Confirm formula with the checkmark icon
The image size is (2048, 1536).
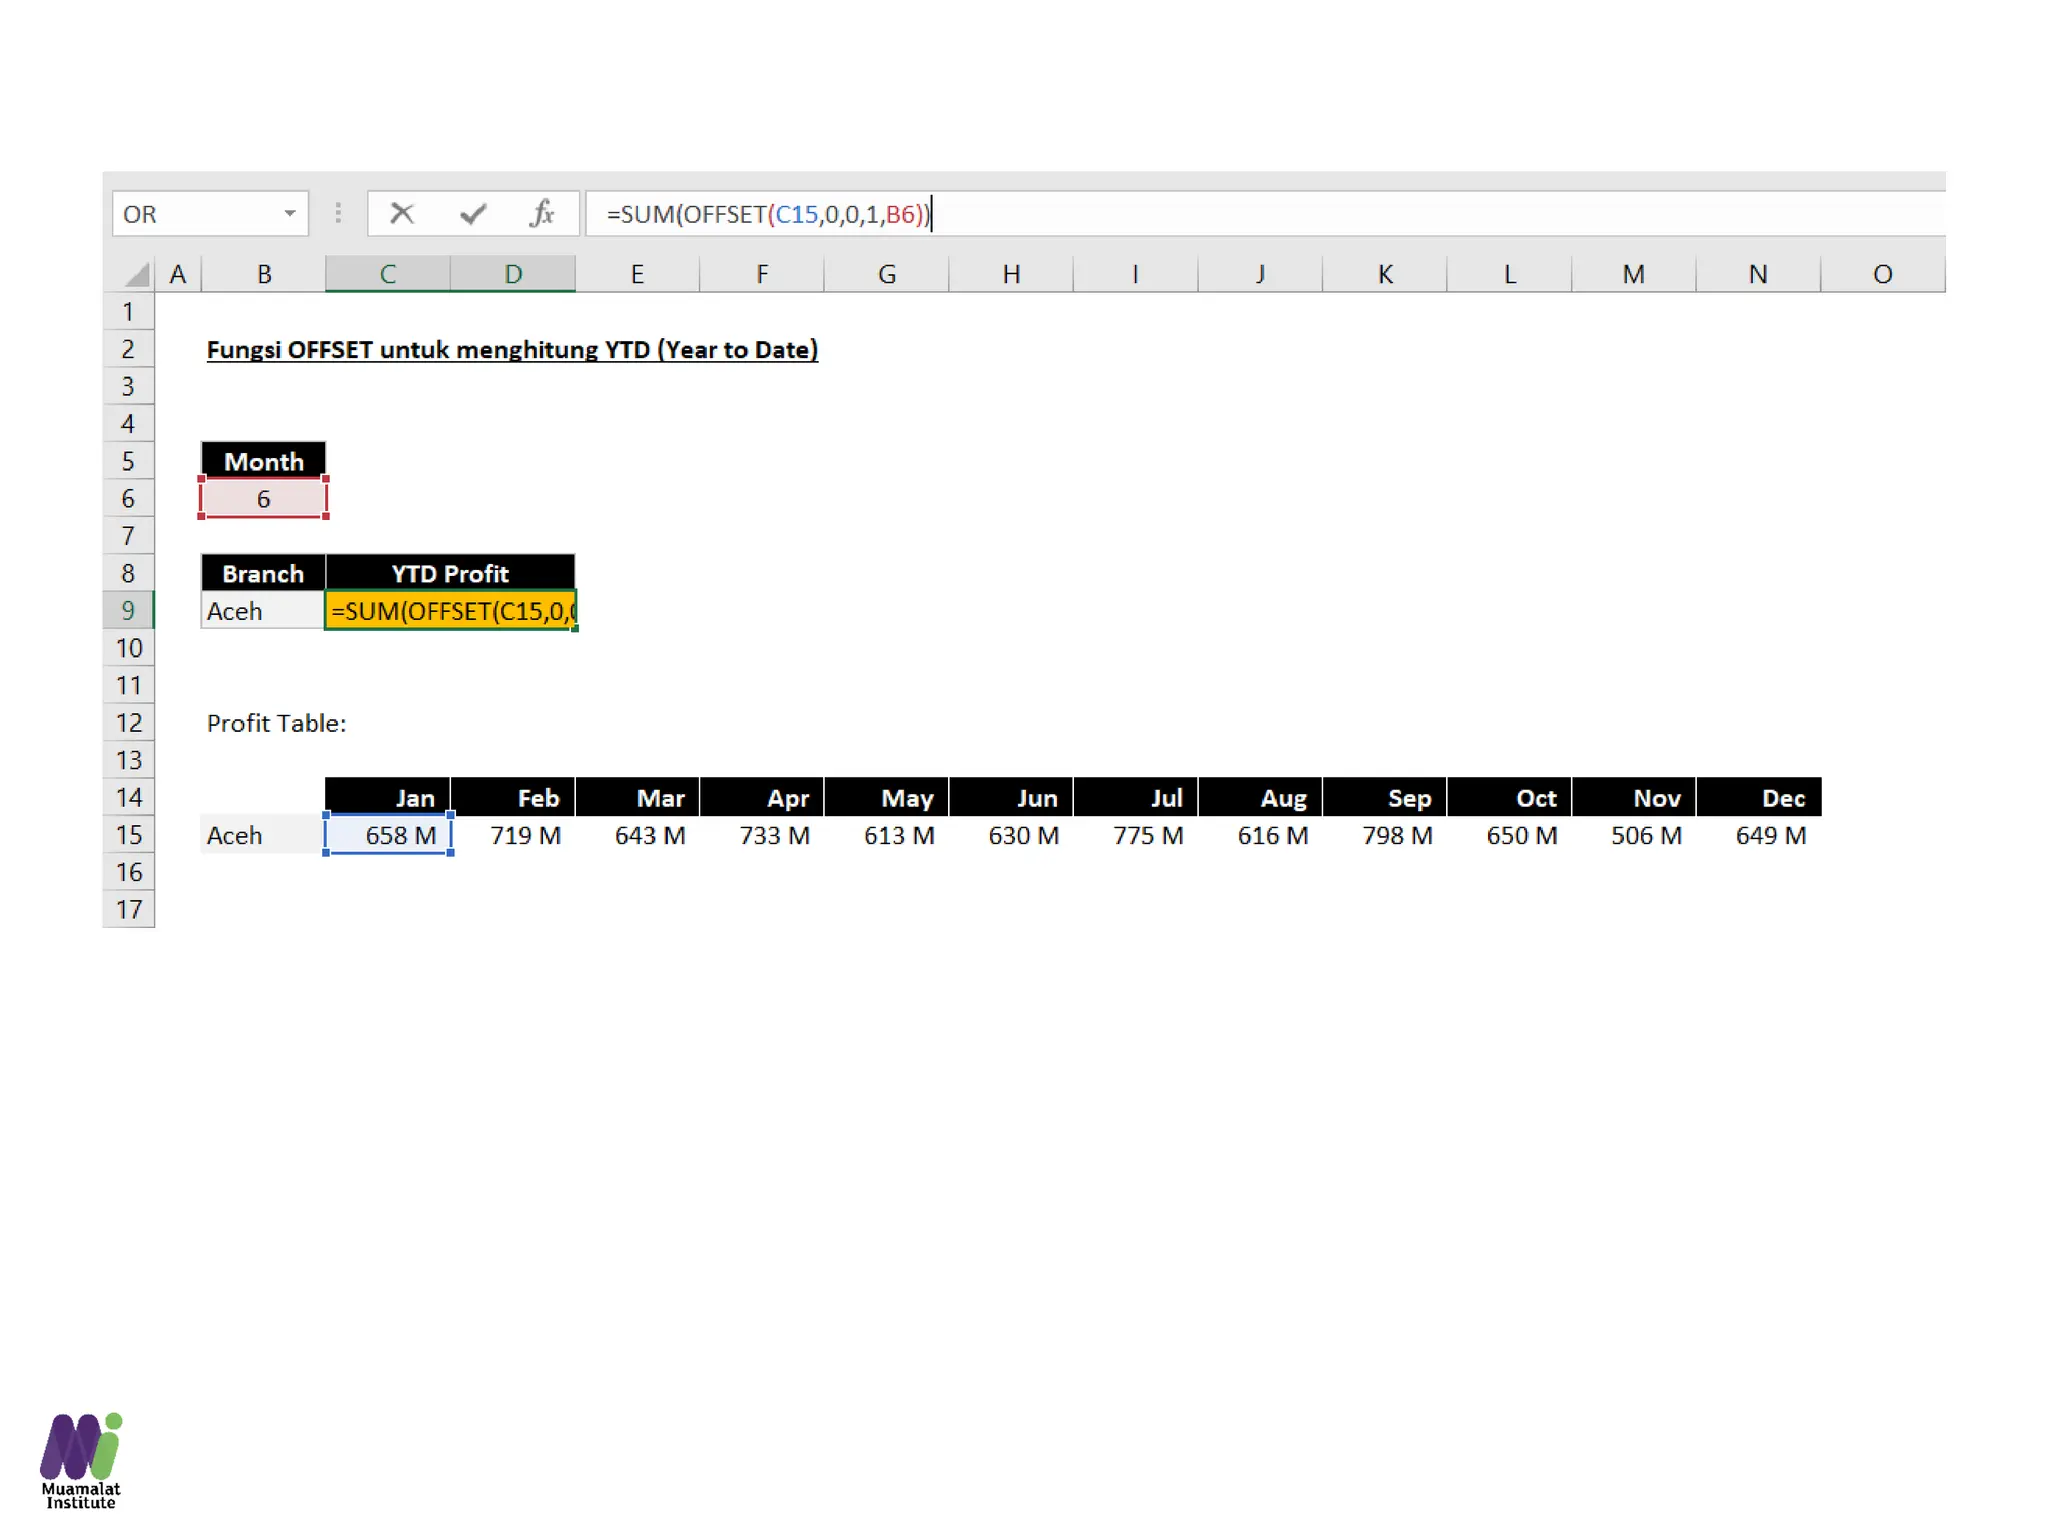(x=473, y=213)
